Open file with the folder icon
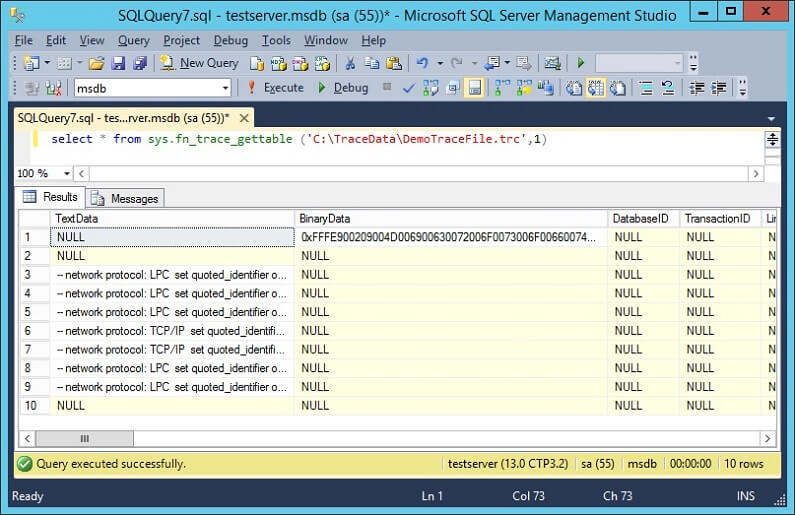This screenshot has width=795, height=515. click(96, 63)
